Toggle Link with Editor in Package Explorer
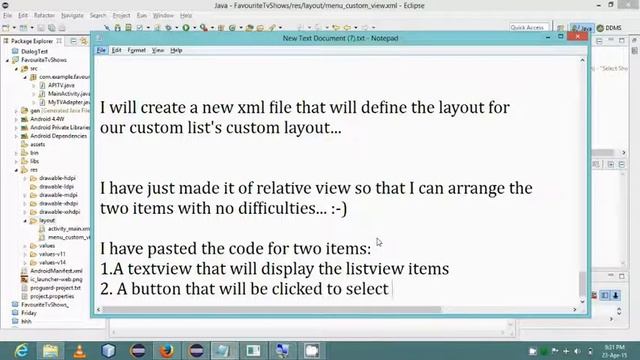640x360 pixels. coord(84,41)
